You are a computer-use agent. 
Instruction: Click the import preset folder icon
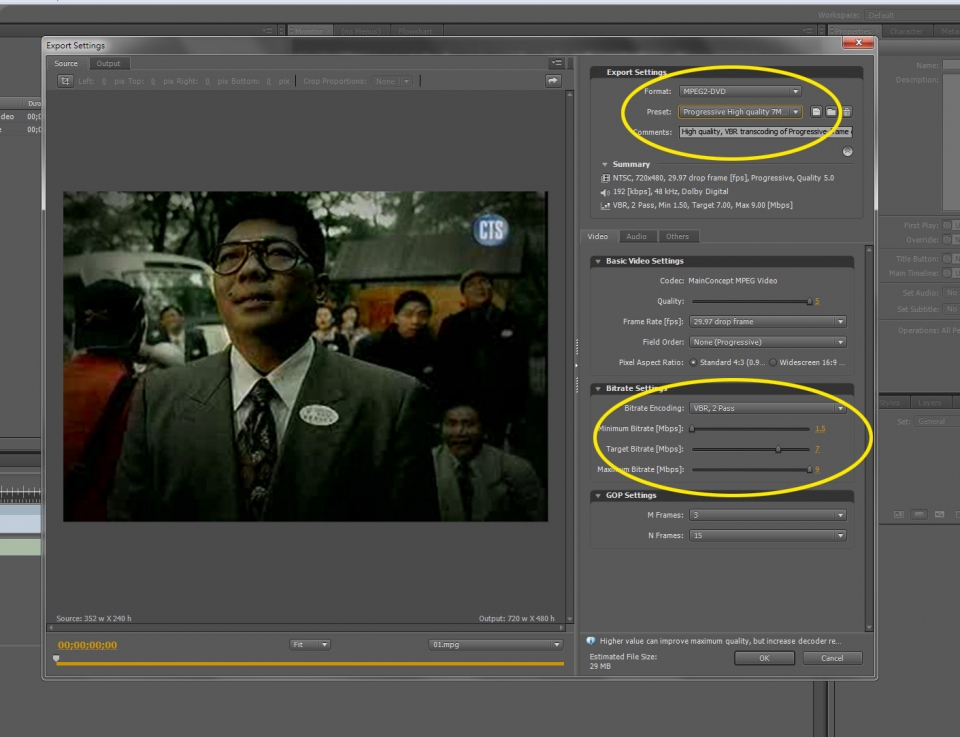click(x=831, y=112)
